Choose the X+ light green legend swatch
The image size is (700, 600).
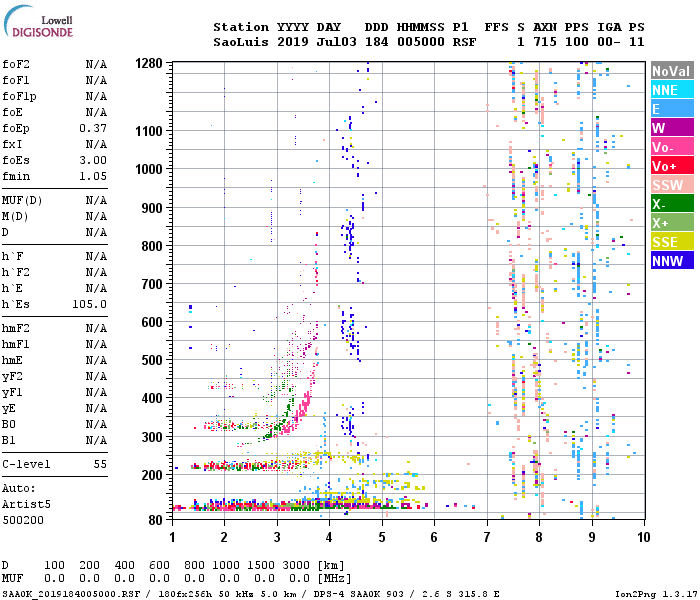coord(672,223)
